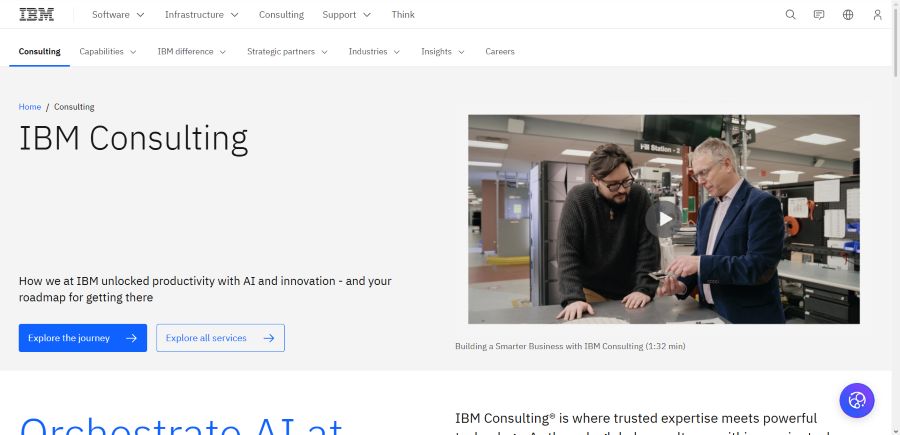Open the globe region selector icon
Image resolution: width=900 pixels, height=435 pixels.
click(x=848, y=14)
